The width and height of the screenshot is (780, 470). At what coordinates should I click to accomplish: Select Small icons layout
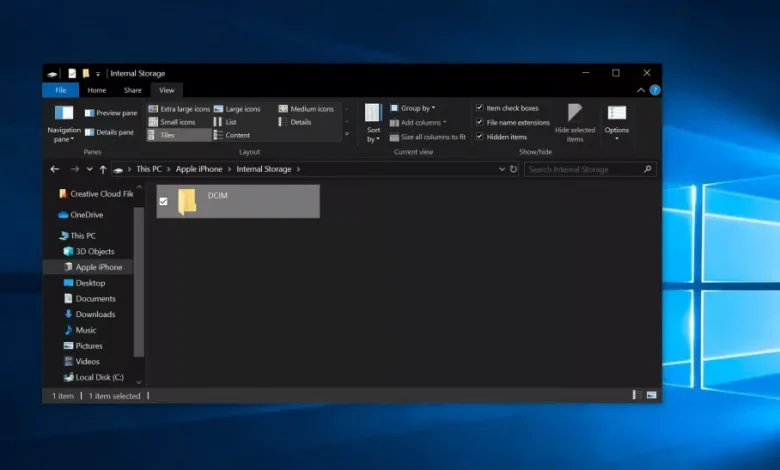[x=172, y=122]
